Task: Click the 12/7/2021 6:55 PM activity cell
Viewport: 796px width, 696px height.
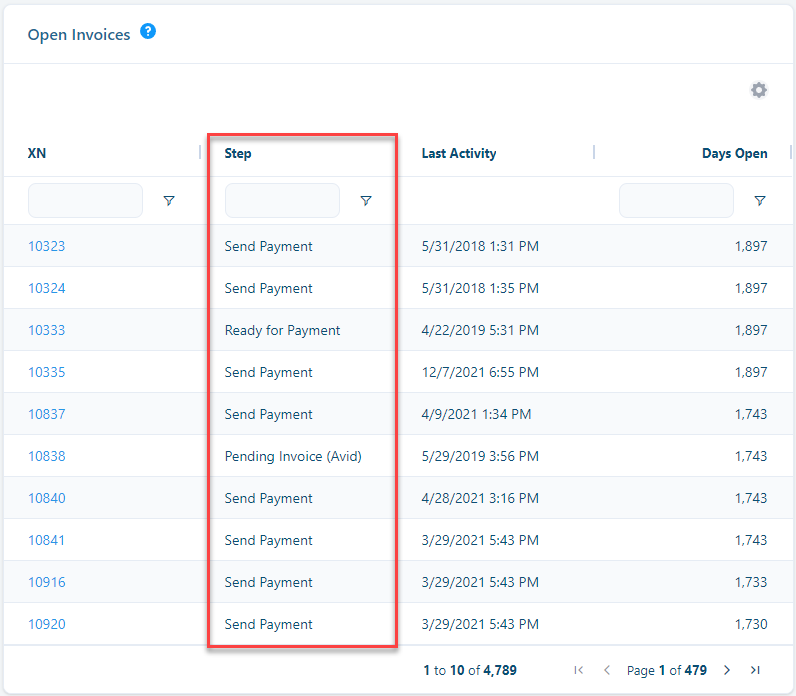Action: (480, 372)
